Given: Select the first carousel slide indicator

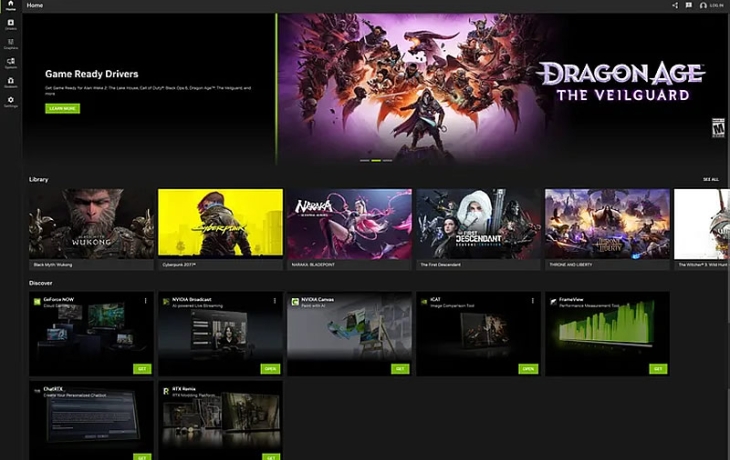Looking at the screenshot, I should [365, 161].
